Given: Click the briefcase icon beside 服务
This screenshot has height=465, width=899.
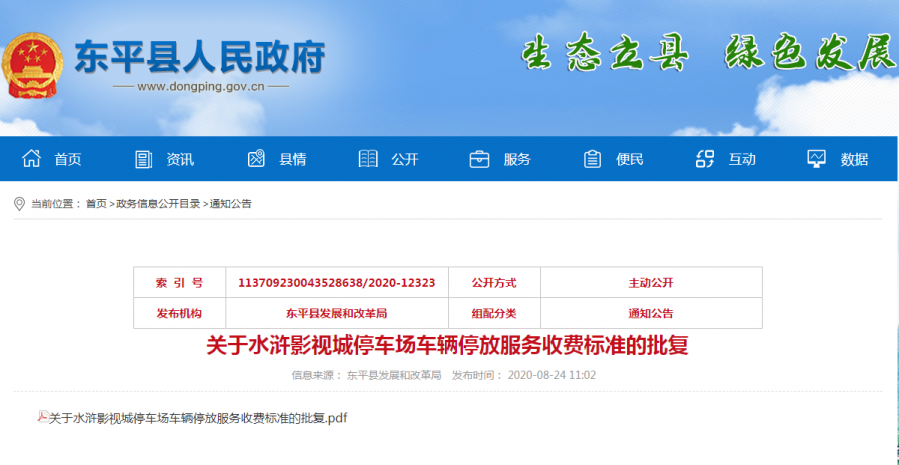Looking at the screenshot, I should [479, 159].
